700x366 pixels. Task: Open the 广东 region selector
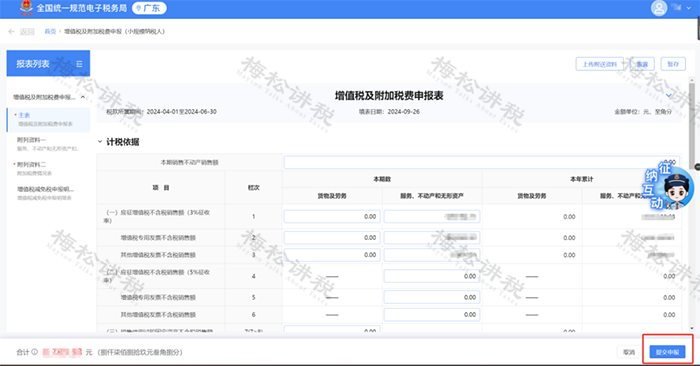coord(150,8)
